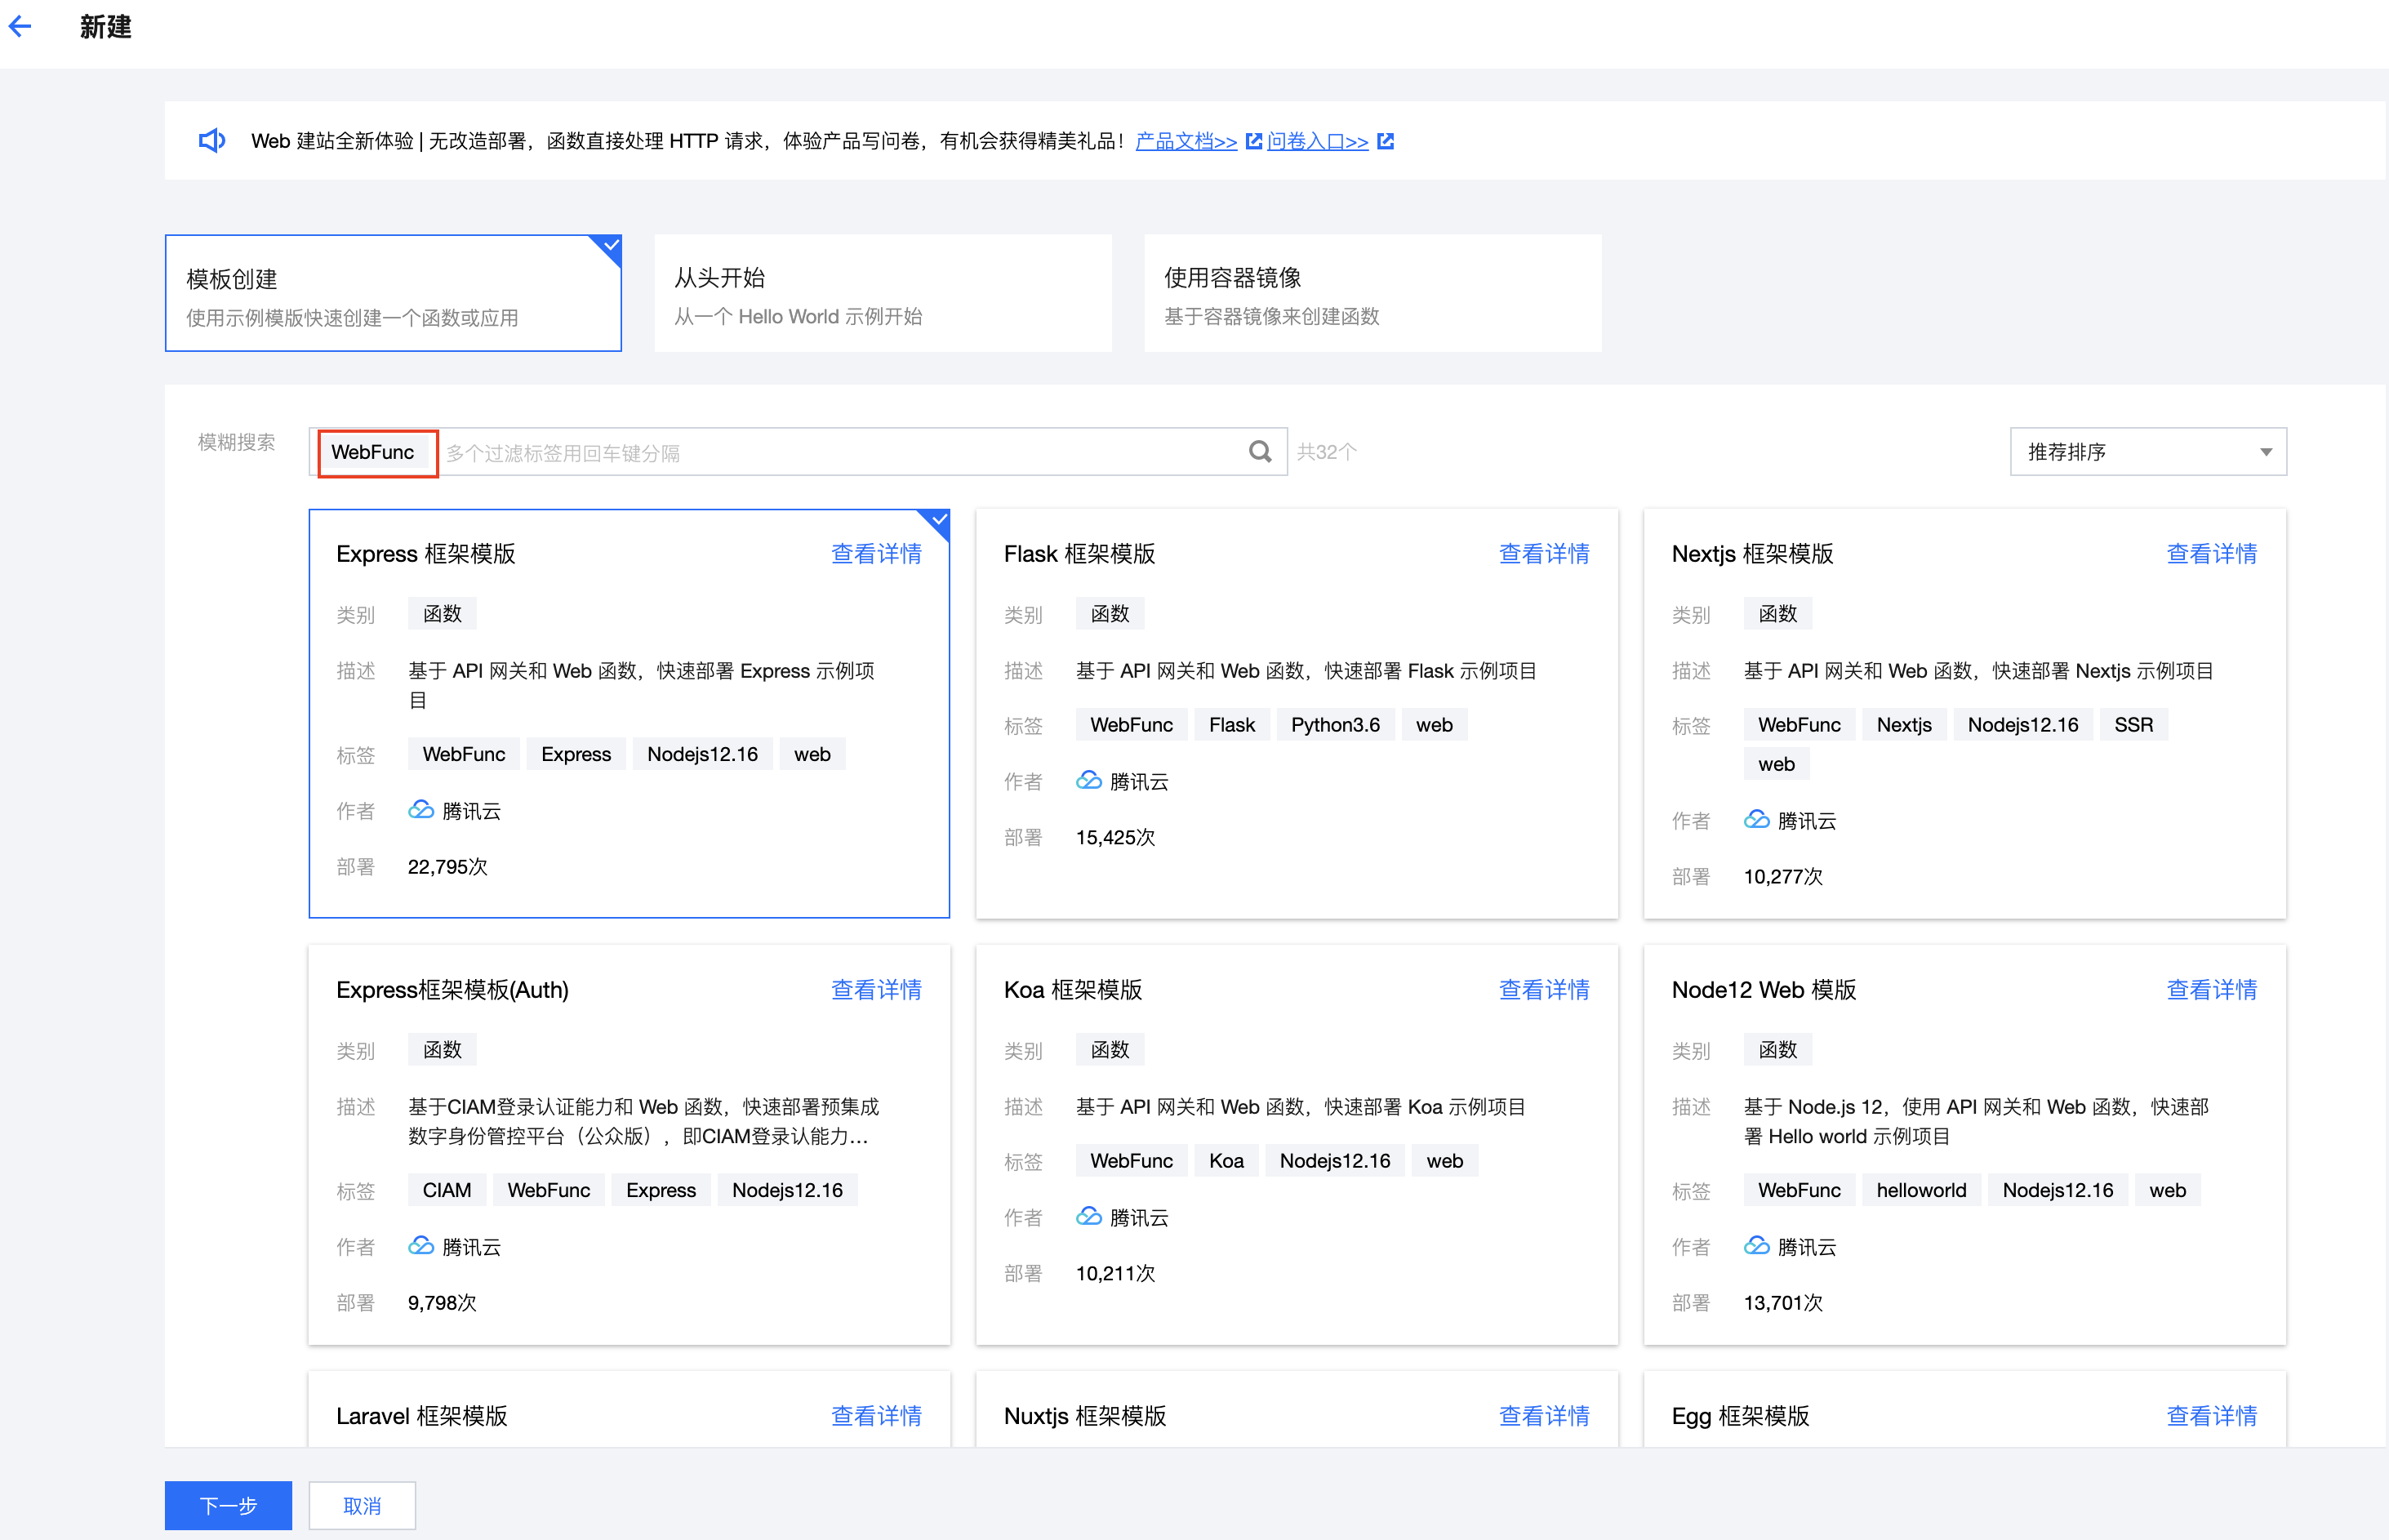The height and width of the screenshot is (1540, 2389).
Task: View details of Nextjs 框架模版
Action: pos(2212,554)
